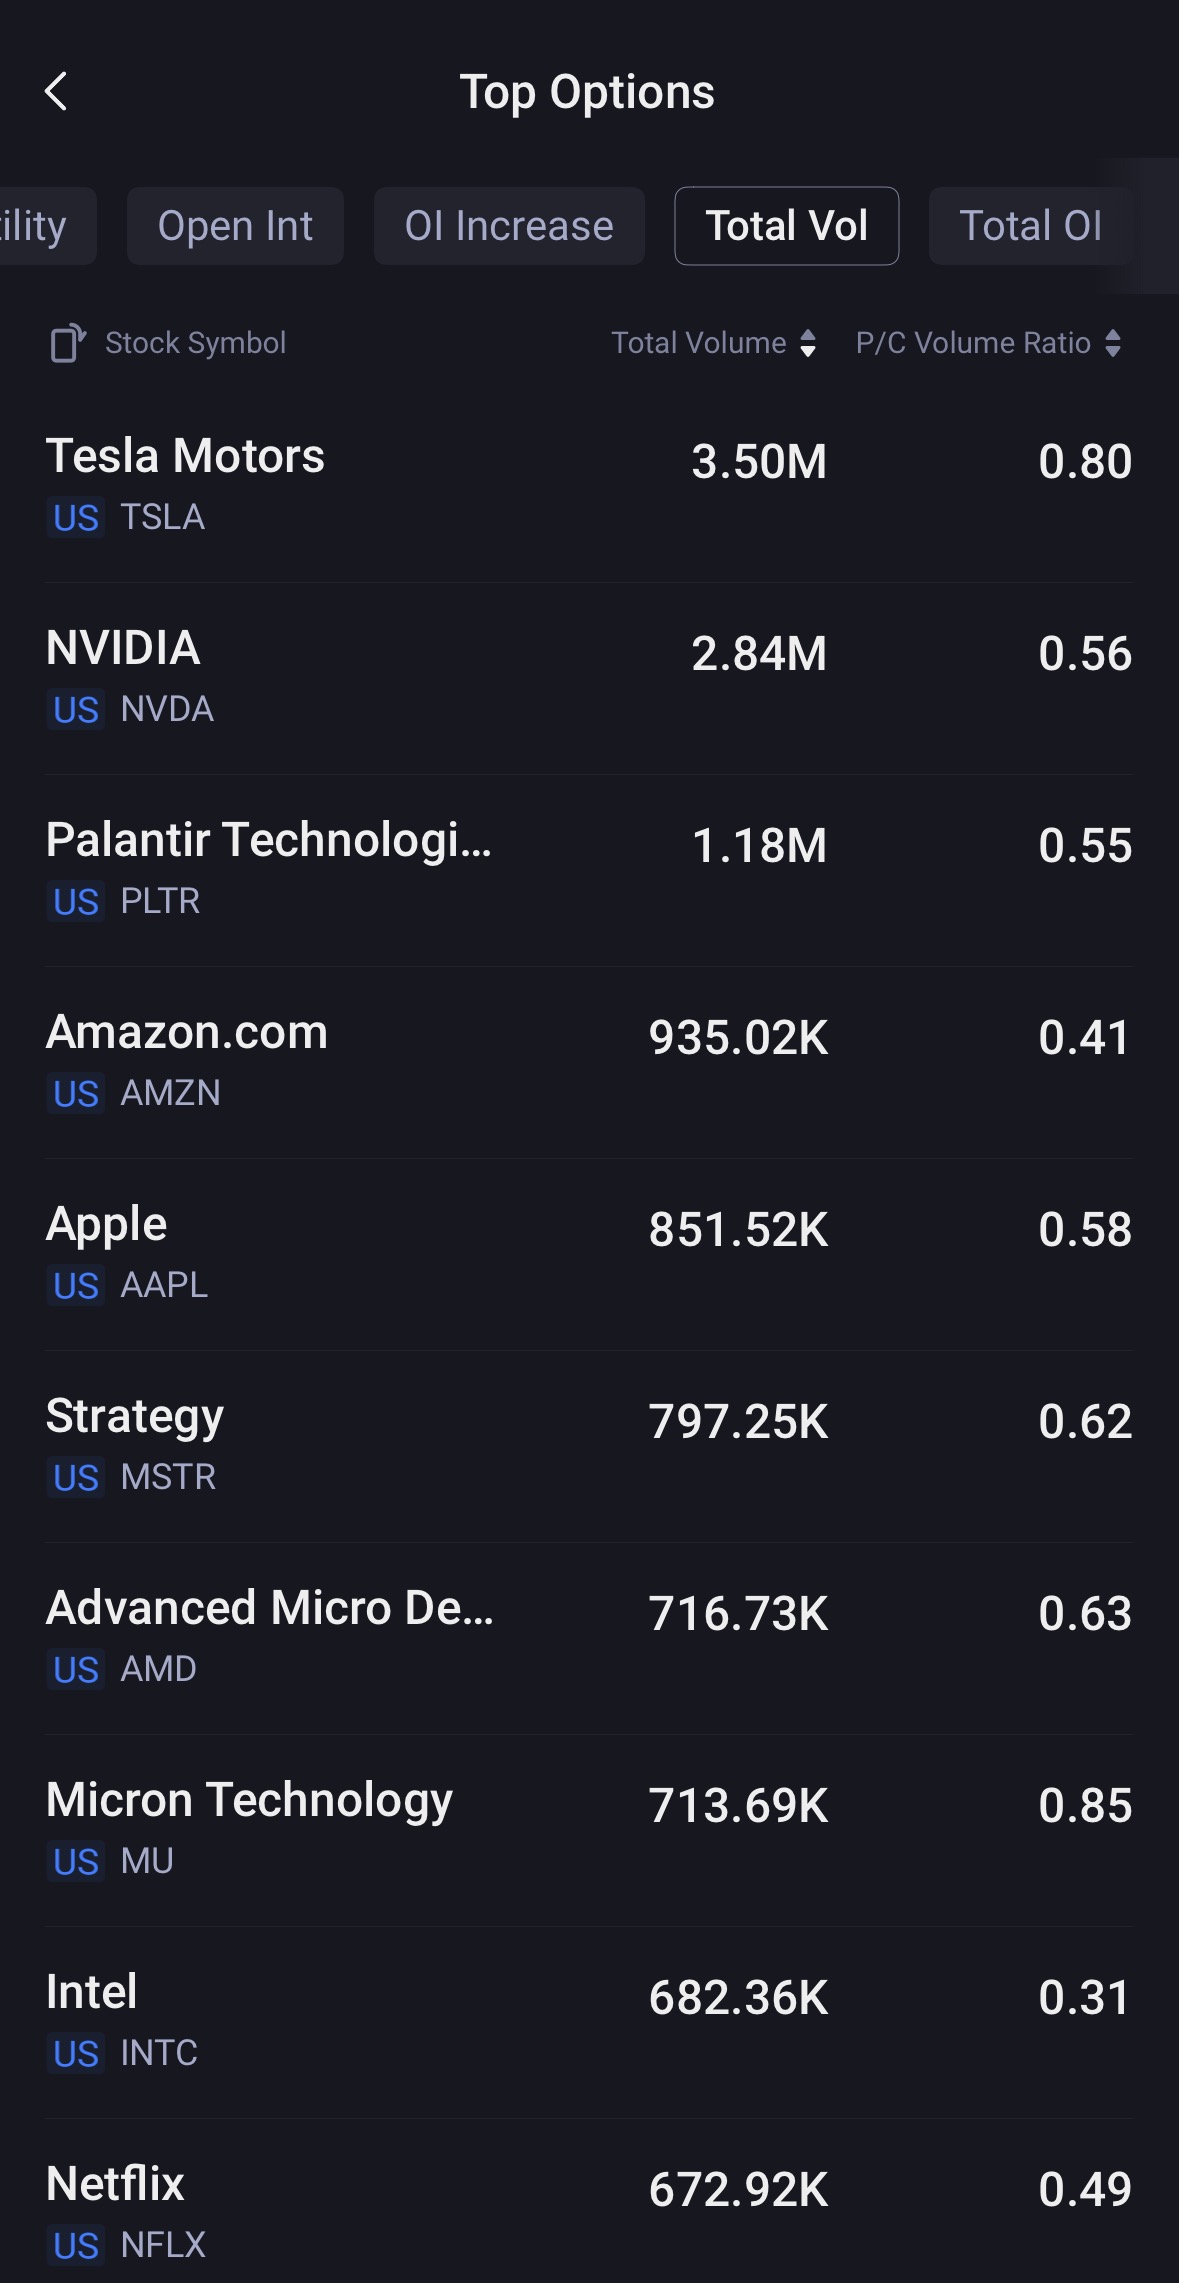Sort by P/C Volume Ratio arrows
Screen dimensions: 1179x2283
[x=1113, y=343]
